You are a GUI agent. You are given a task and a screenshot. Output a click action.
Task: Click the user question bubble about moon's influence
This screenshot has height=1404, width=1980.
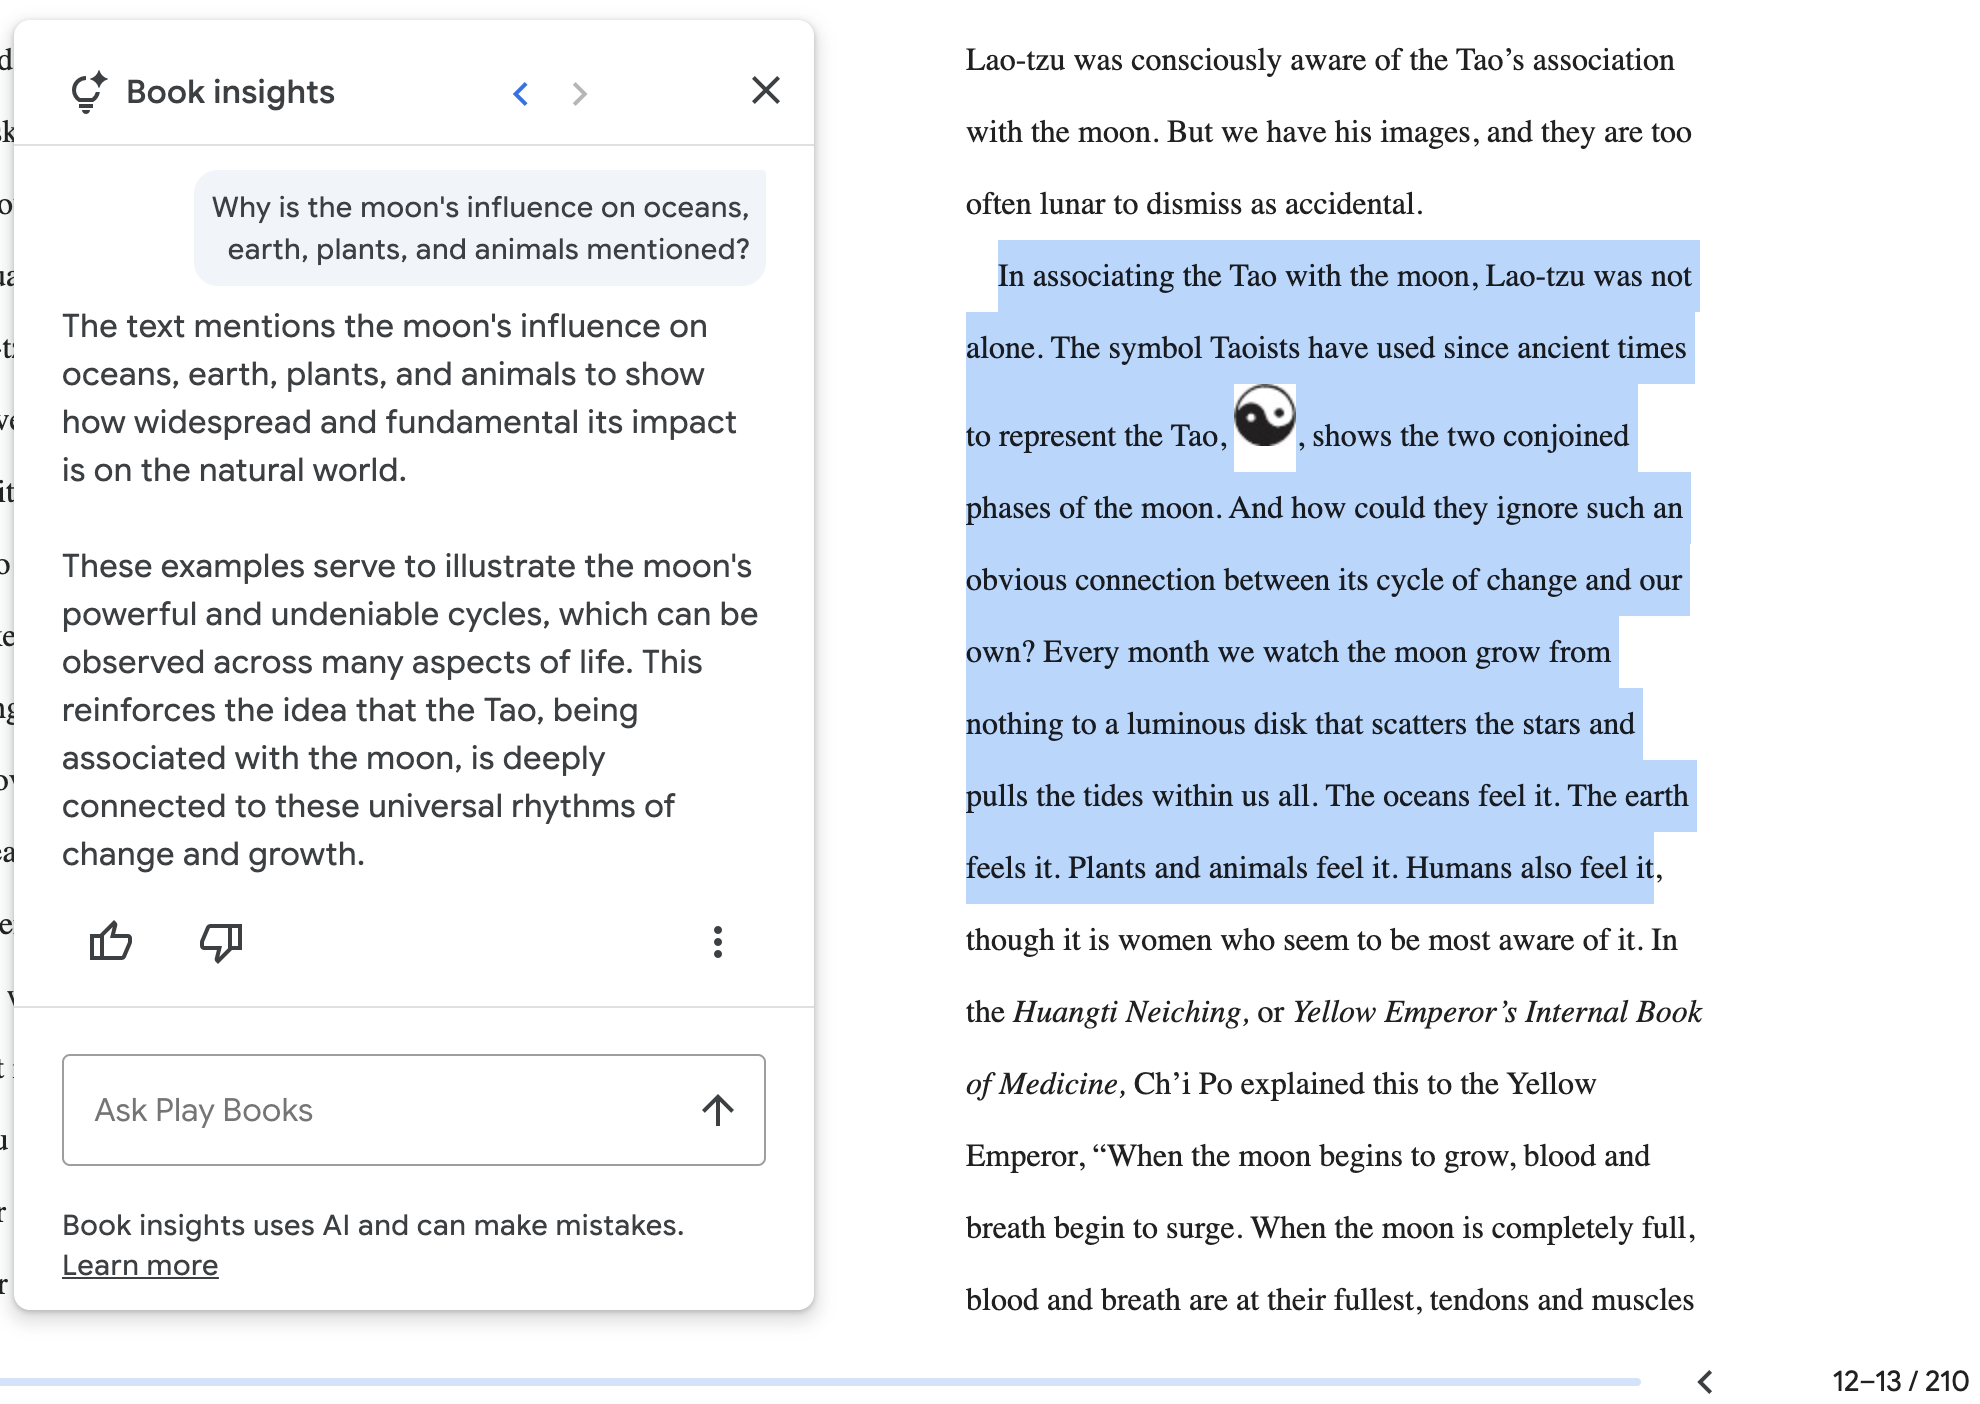point(480,228)
